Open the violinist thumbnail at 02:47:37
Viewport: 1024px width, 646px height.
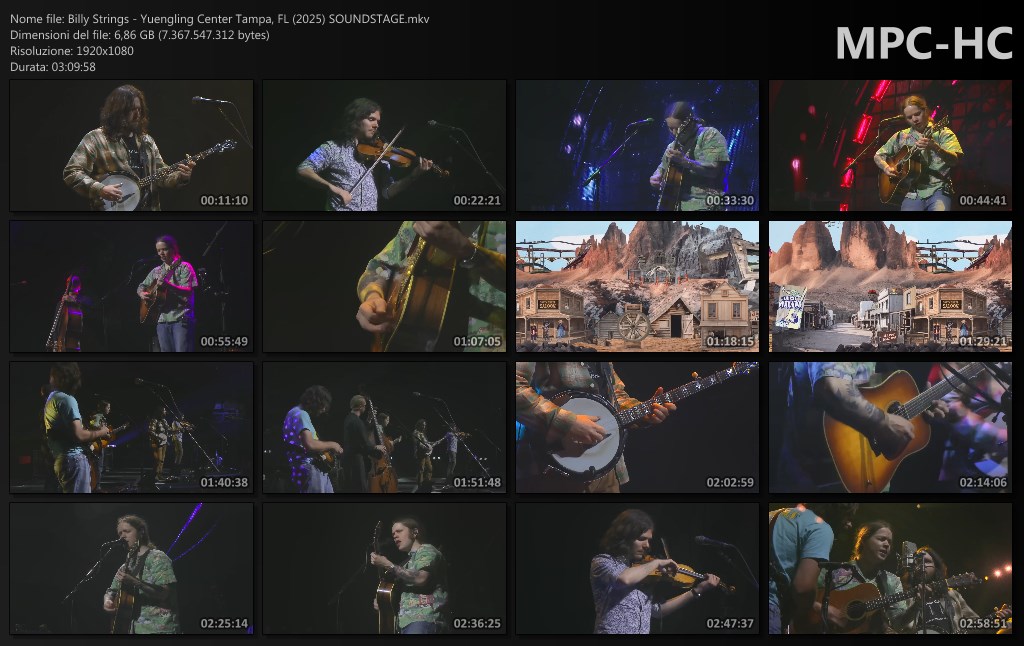coord(637,569)
